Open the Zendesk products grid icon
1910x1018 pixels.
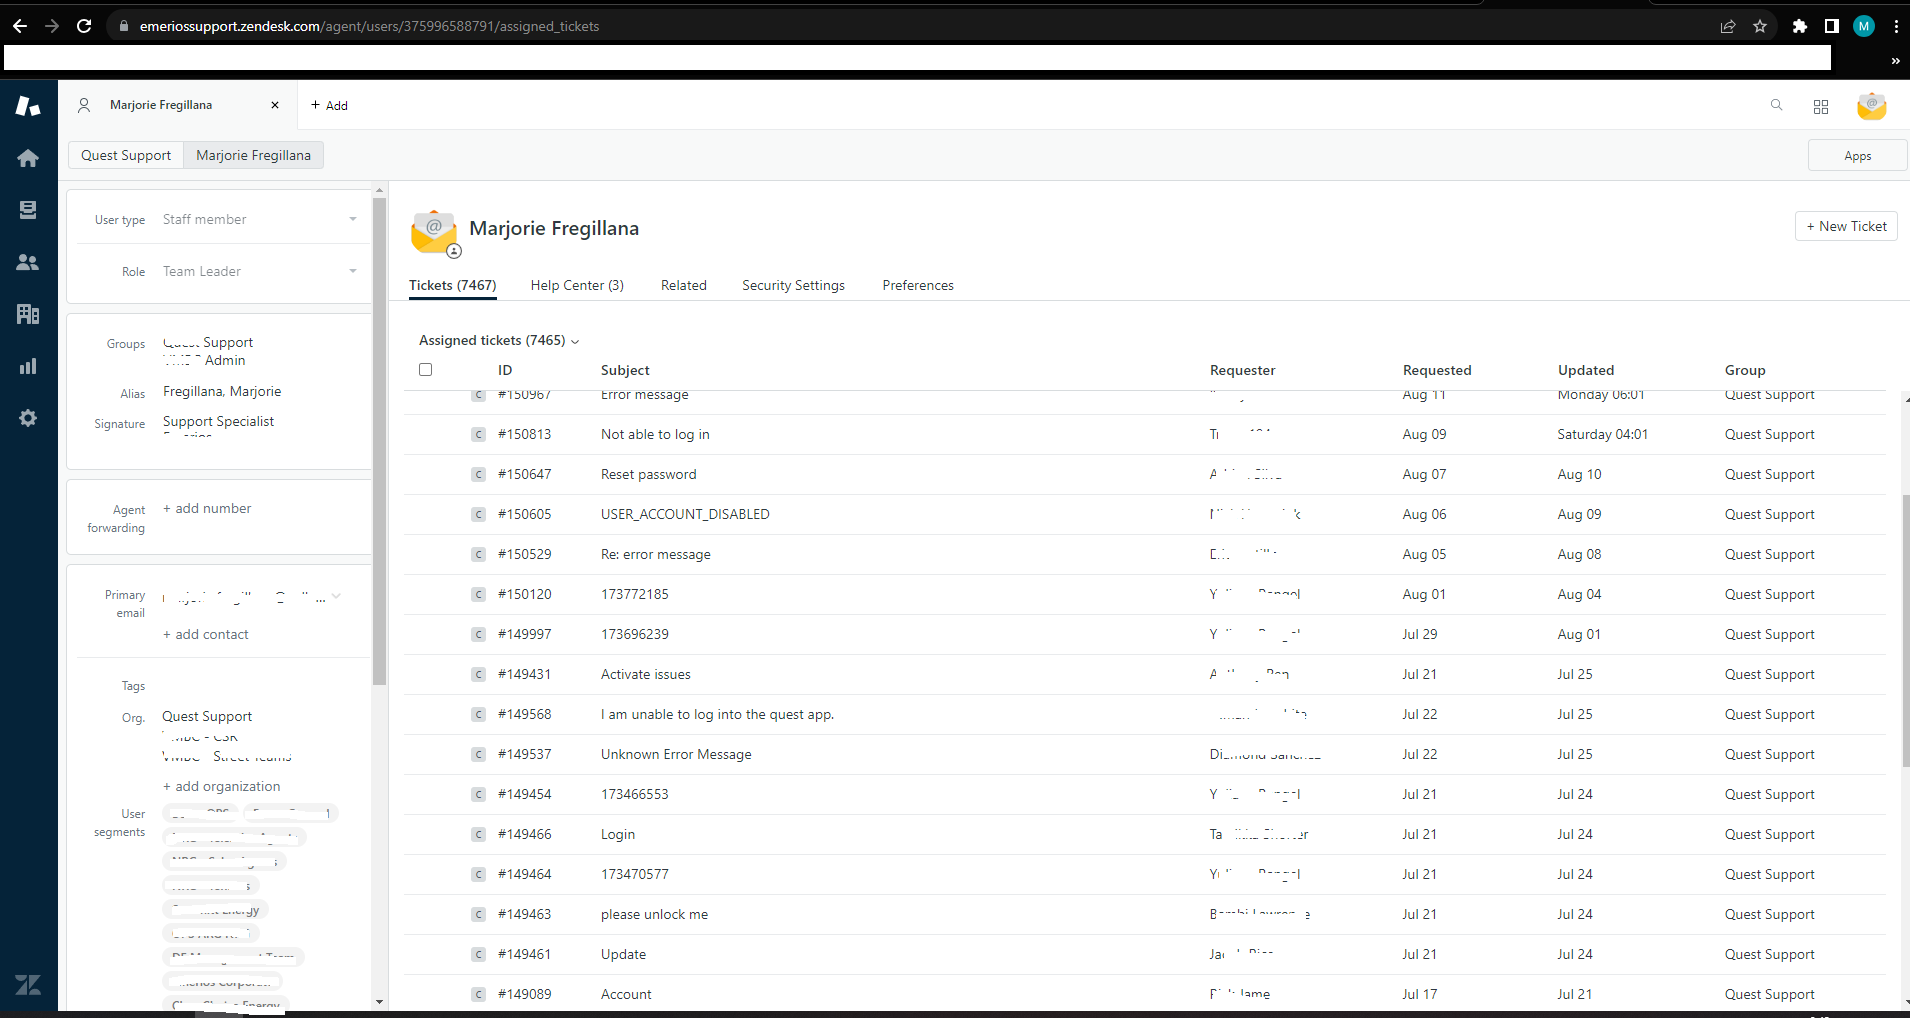click(1821, 106)
